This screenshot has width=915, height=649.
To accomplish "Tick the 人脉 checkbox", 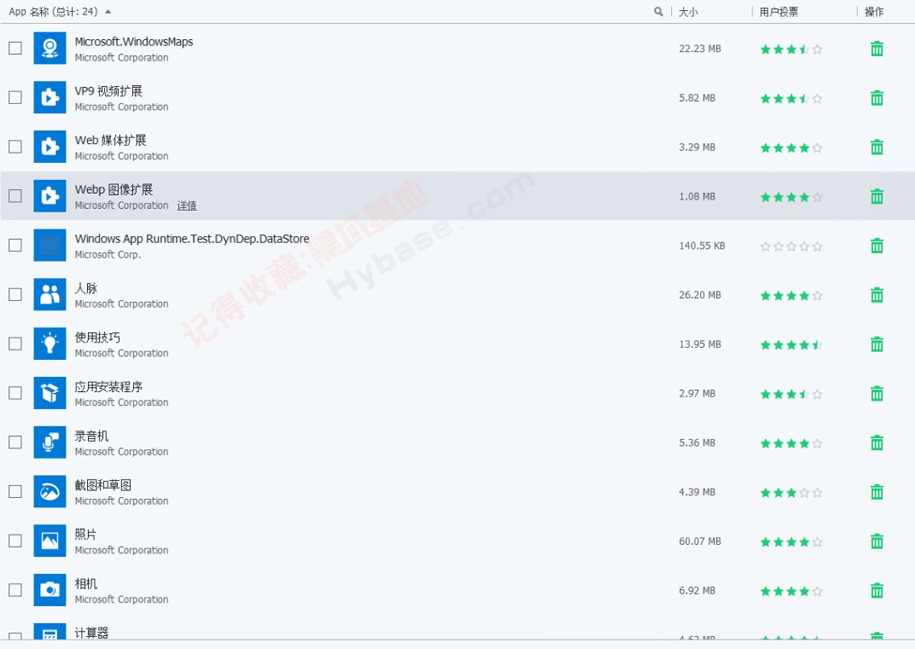I will click(15, 294).
